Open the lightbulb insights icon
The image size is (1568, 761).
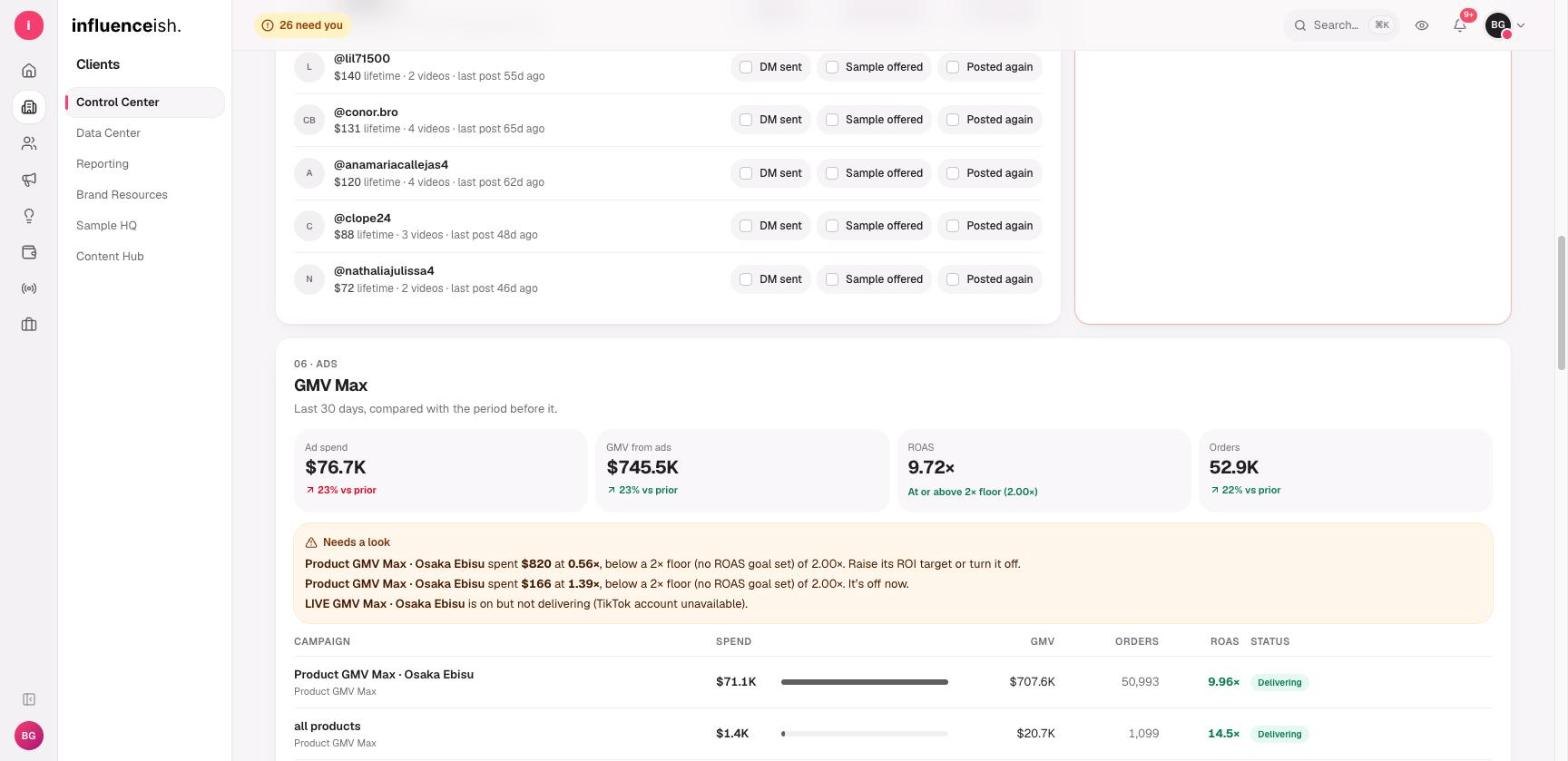point(29,216)
